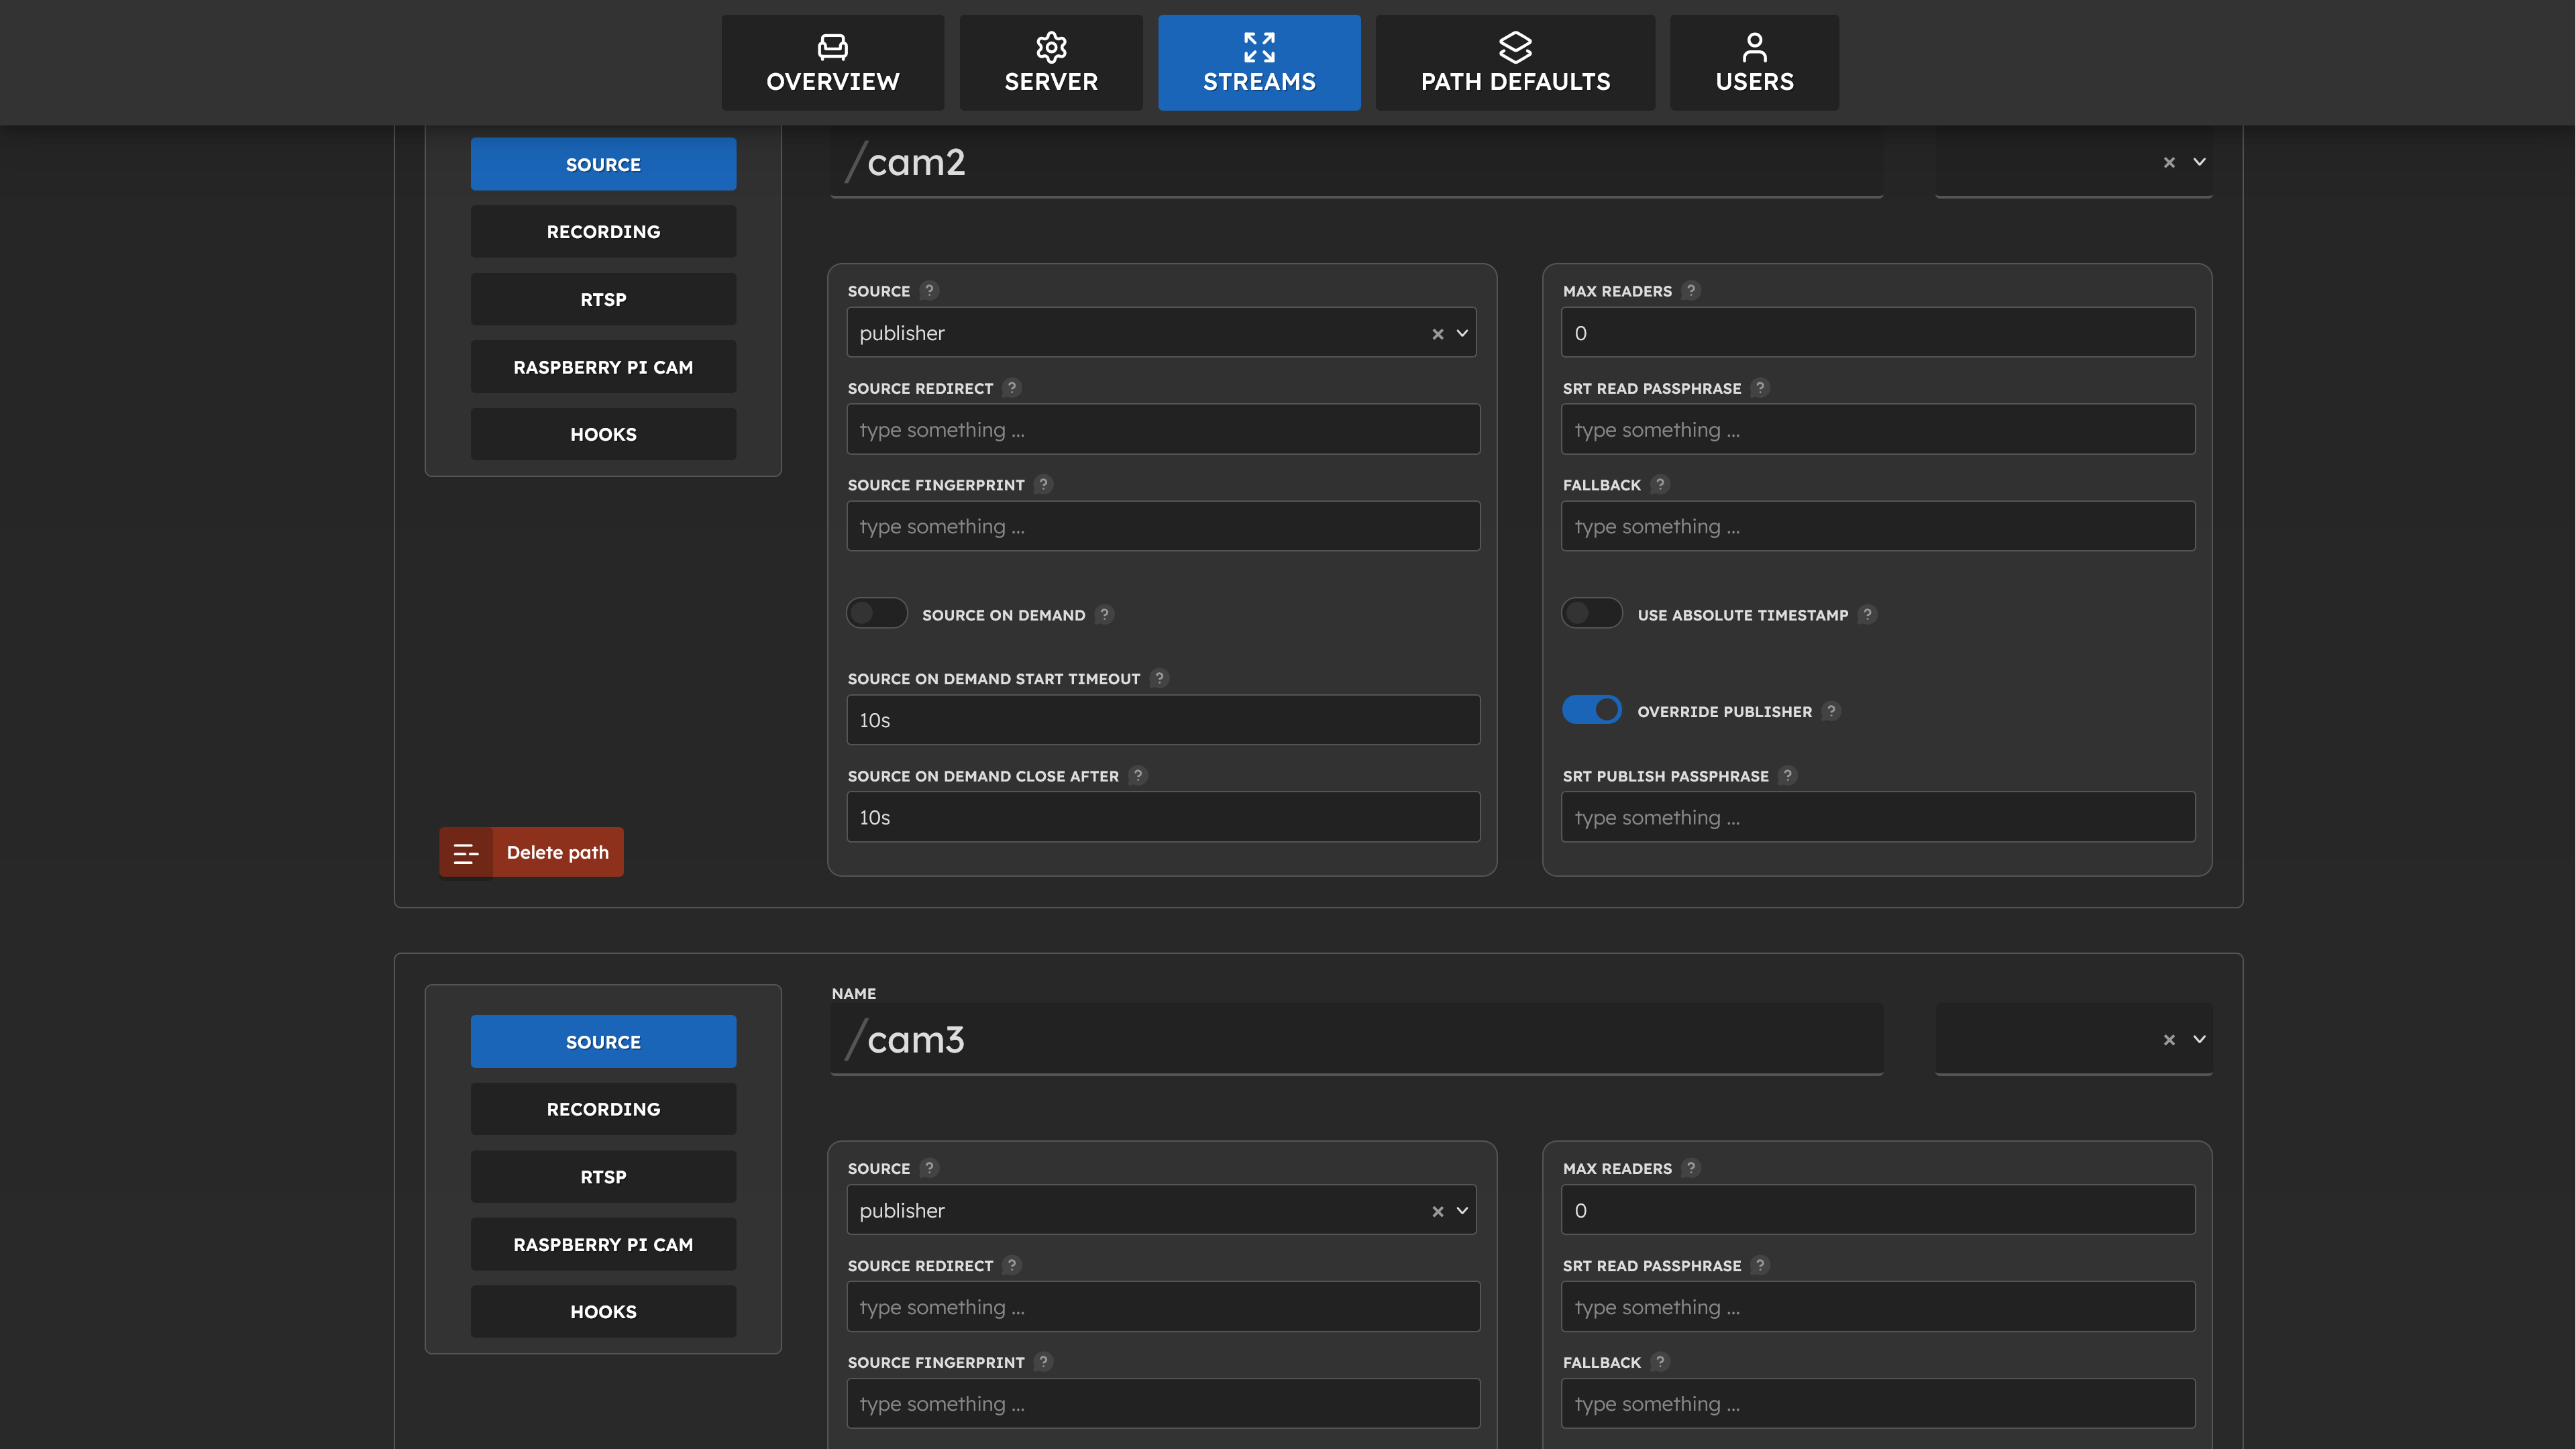Toggle Use Absolute Timestamp switch

point(1591,613)
